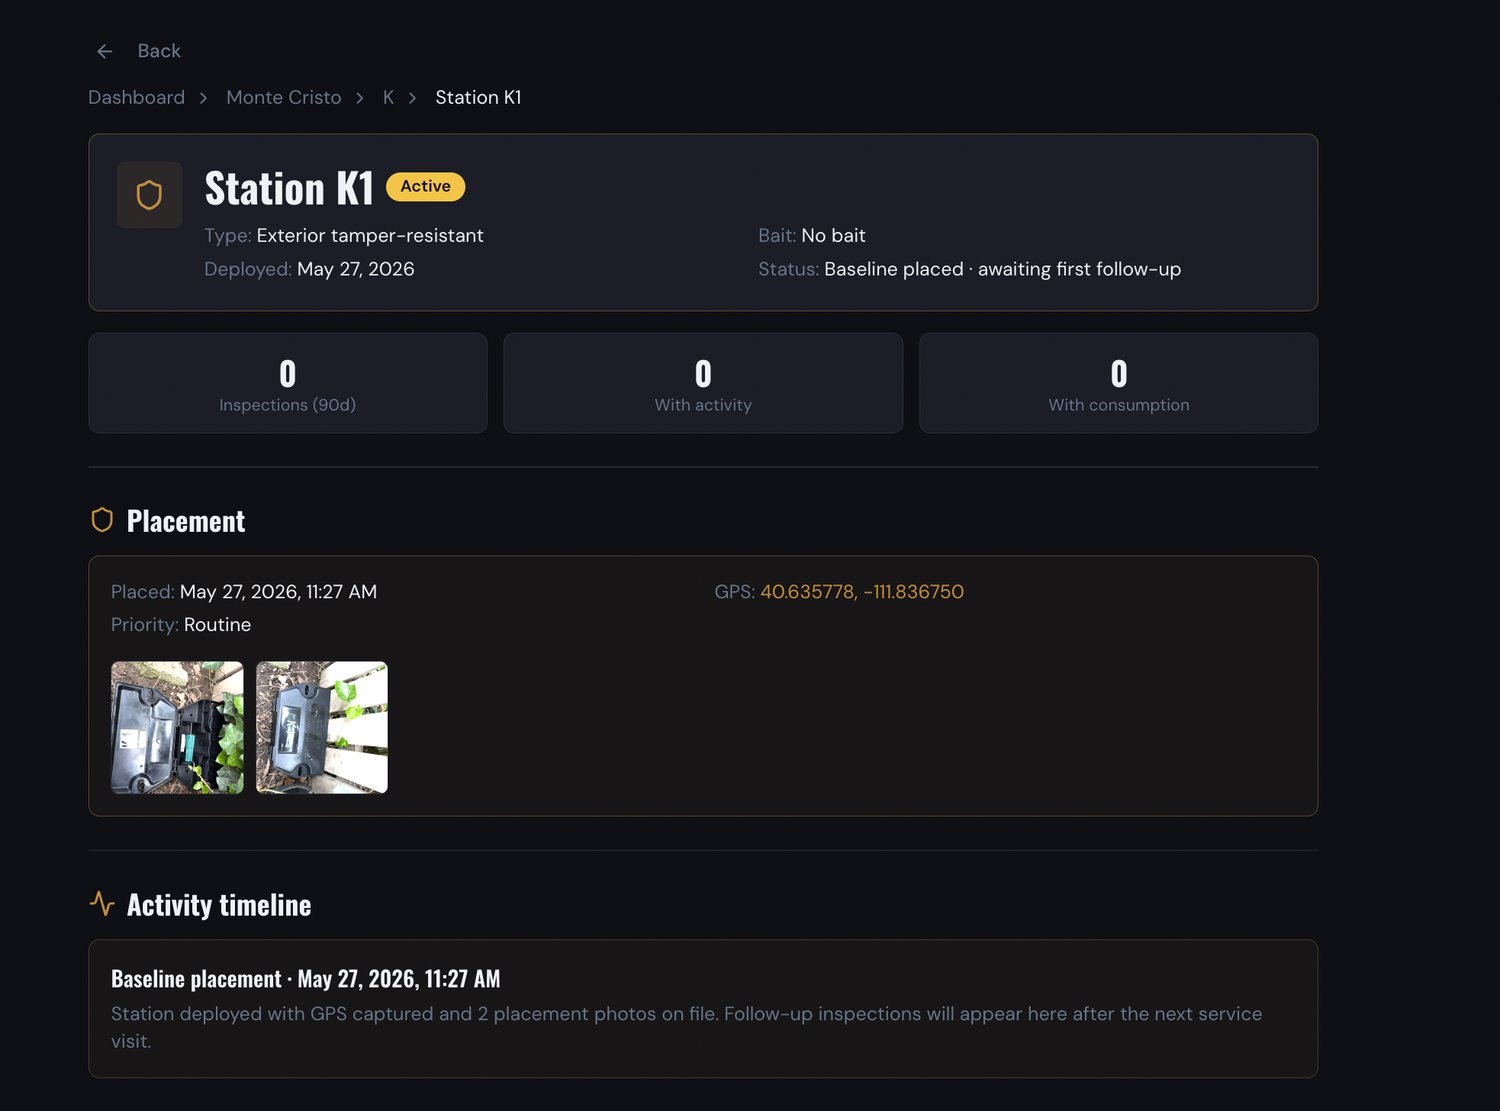Select the Deployed May 27, 2026 value
The height and width of the screenshot is (1111, 1500).
tap(355, 269)
